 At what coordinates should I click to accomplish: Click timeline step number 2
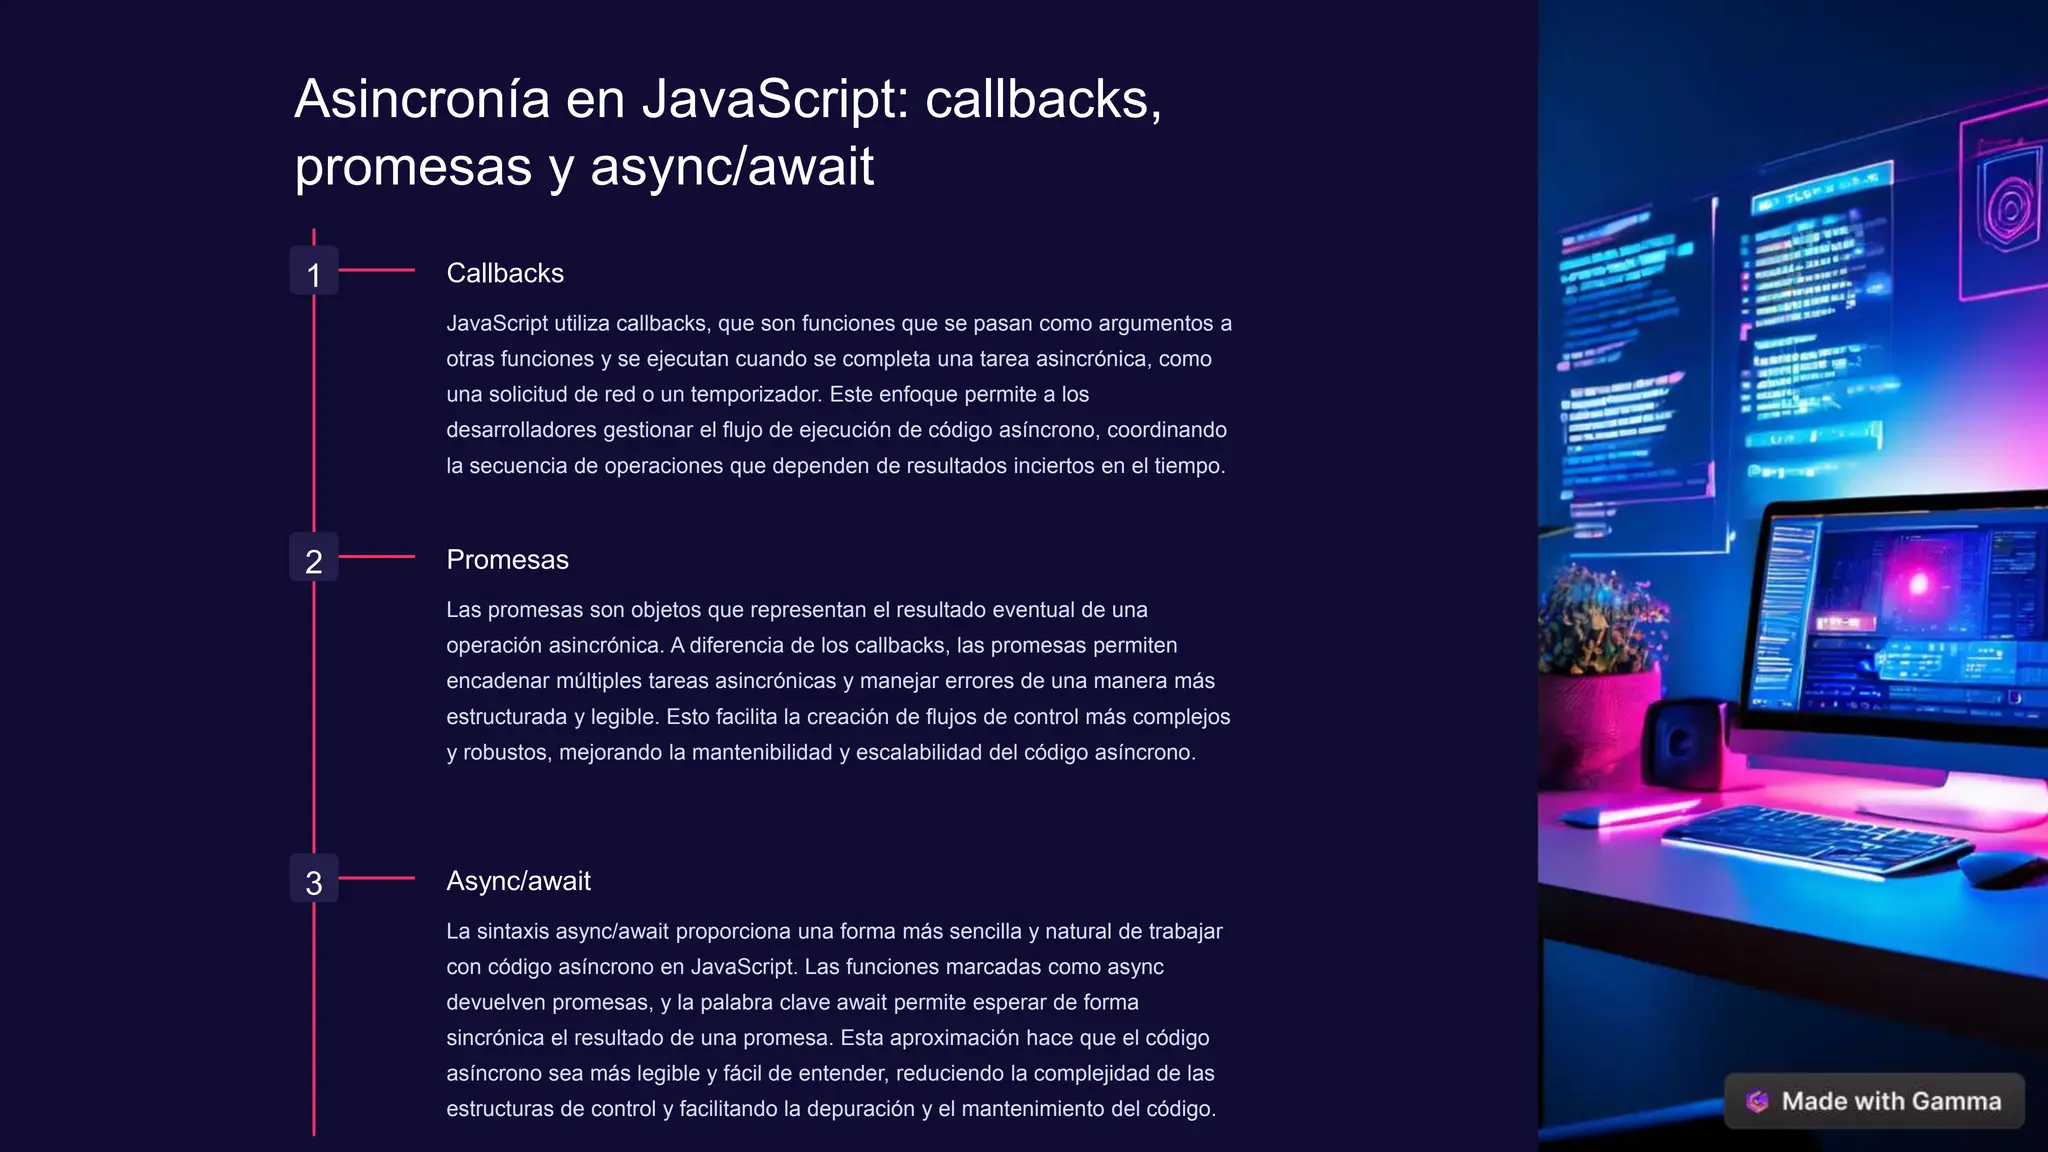tap(314, 558)
